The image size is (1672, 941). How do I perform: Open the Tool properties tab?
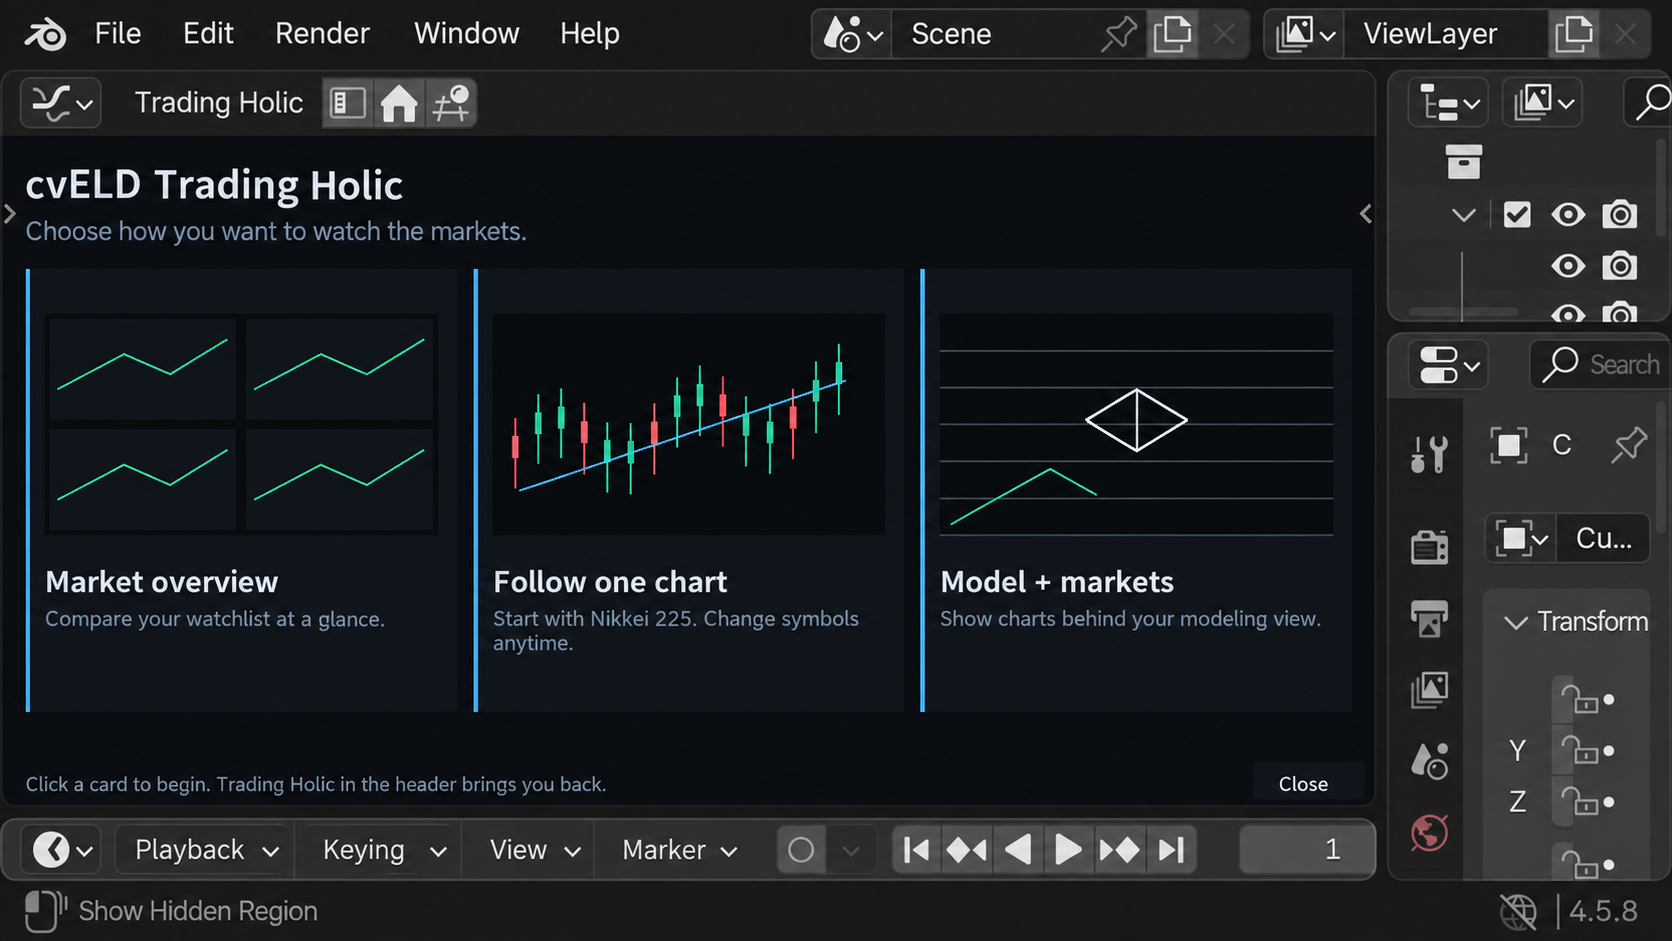tap(1429, 454)
